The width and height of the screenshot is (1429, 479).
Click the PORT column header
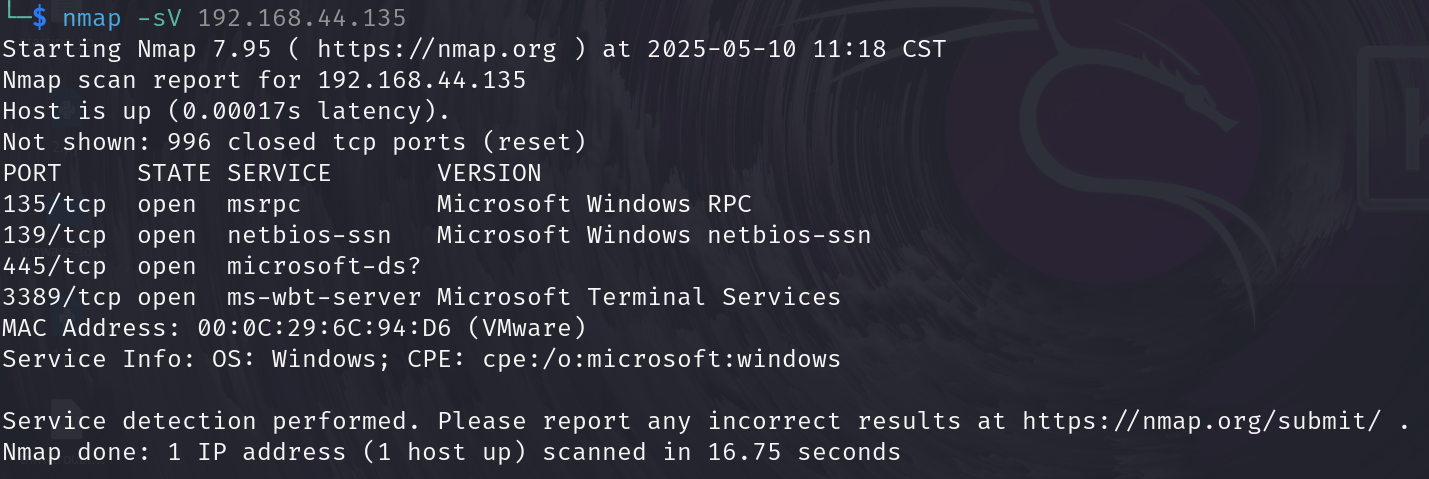click(32, 173)
